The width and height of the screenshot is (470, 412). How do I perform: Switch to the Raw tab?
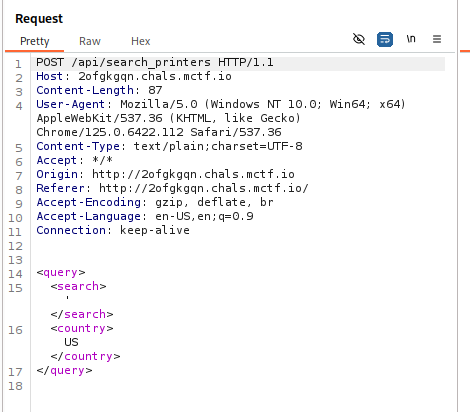click(90, 41)
